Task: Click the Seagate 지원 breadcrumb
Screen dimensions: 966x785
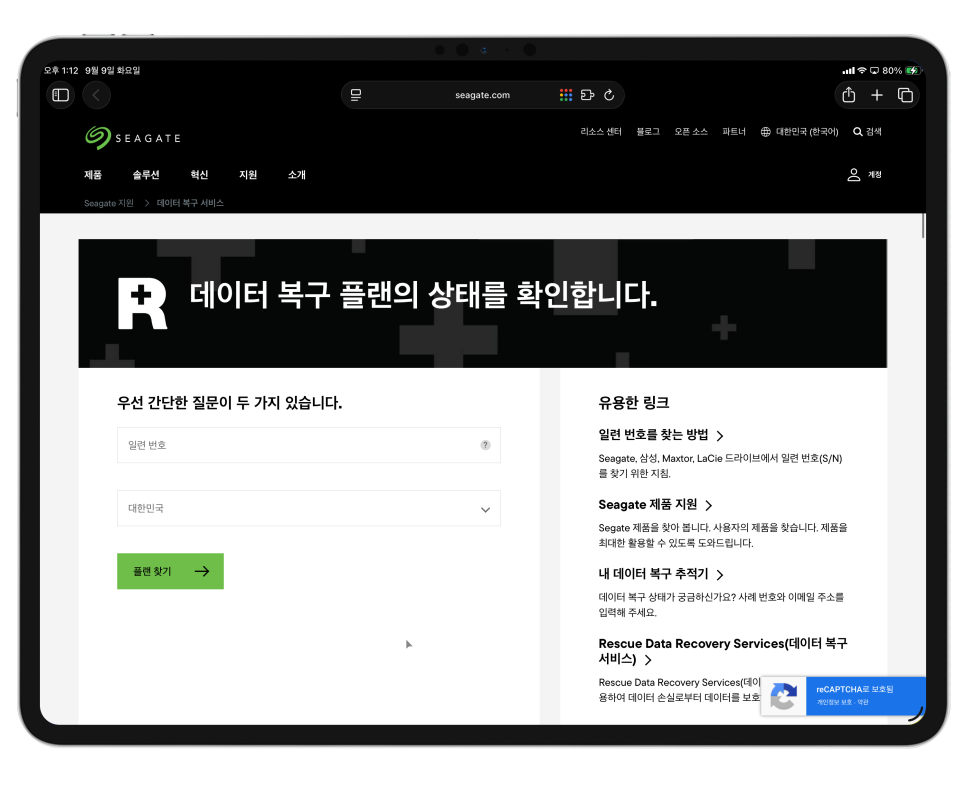Action: (x=108, y=203)
